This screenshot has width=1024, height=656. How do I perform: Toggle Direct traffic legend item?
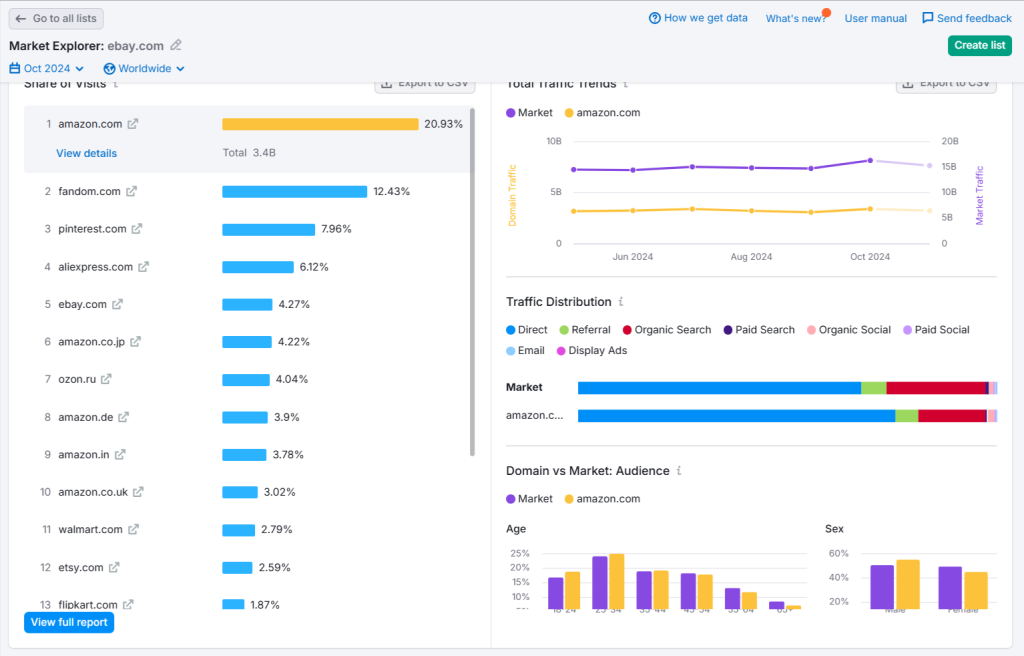click(526, 330)
